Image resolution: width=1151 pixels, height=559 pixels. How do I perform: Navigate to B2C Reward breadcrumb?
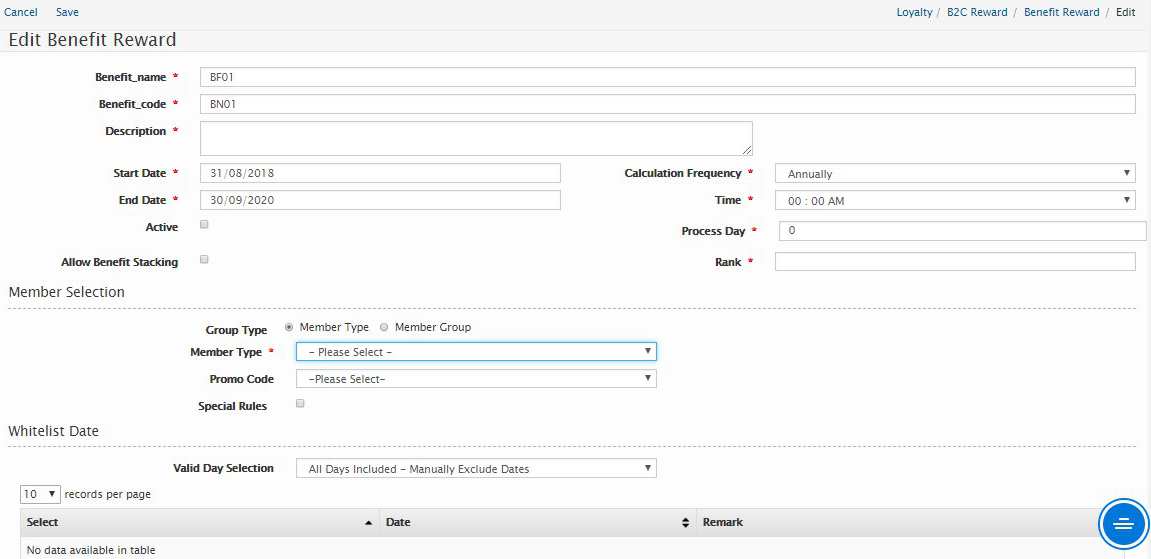976,12
